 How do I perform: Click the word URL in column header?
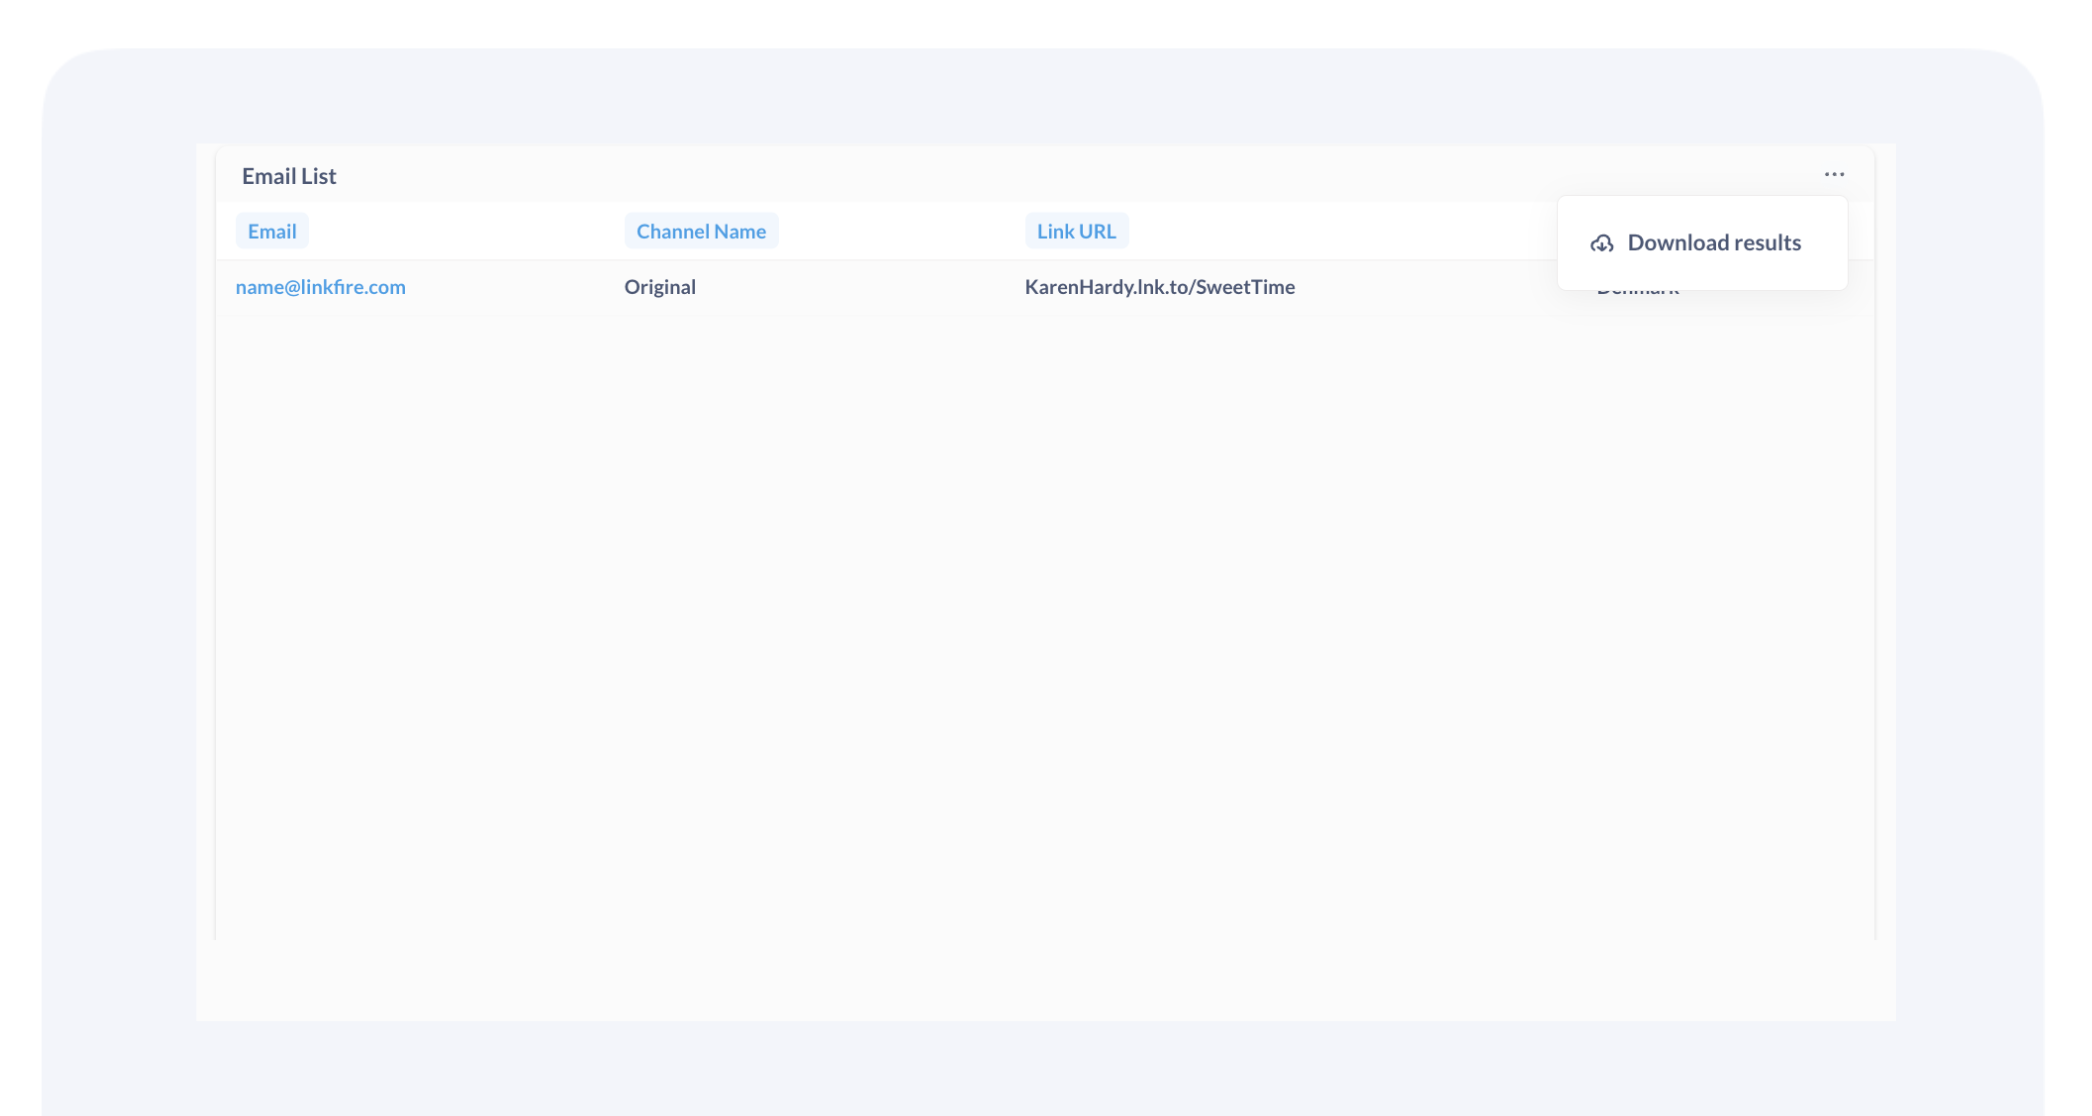[x=1096, y=231]
